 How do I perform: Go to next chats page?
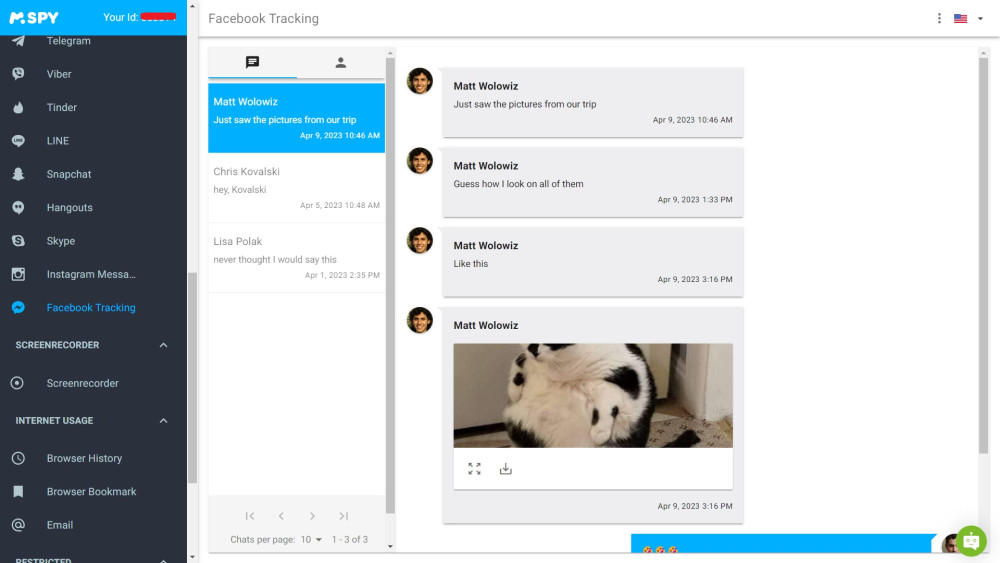pyautogui.click(x=312, y=516)
